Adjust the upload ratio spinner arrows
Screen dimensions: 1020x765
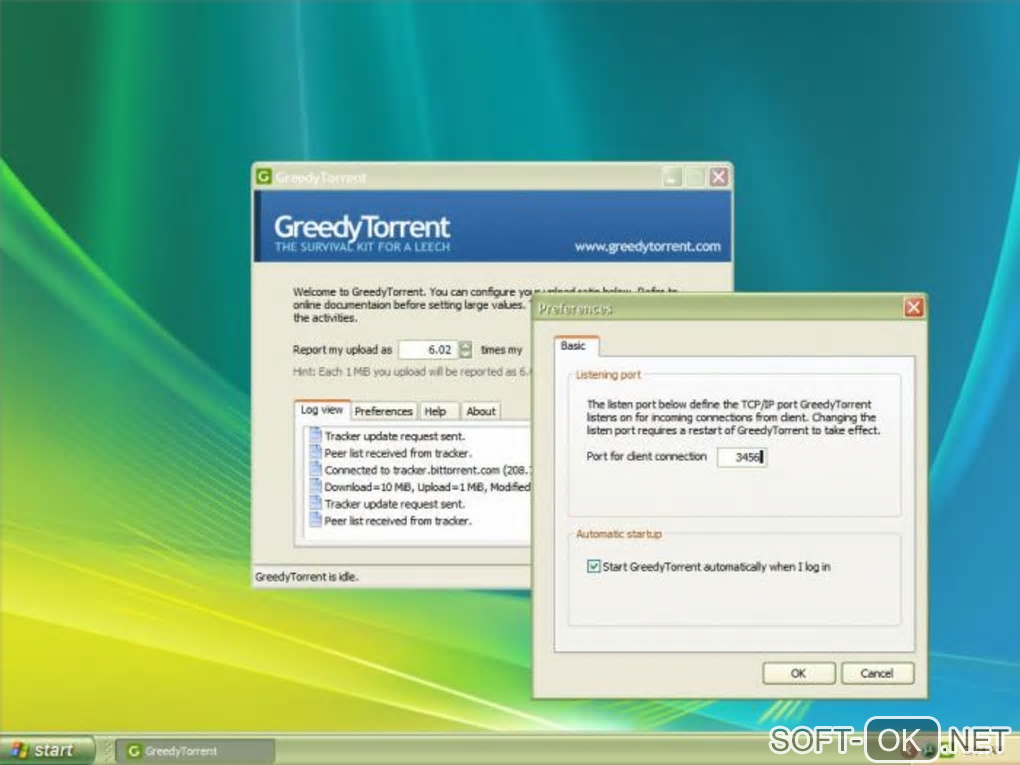(x=465, y=349)
